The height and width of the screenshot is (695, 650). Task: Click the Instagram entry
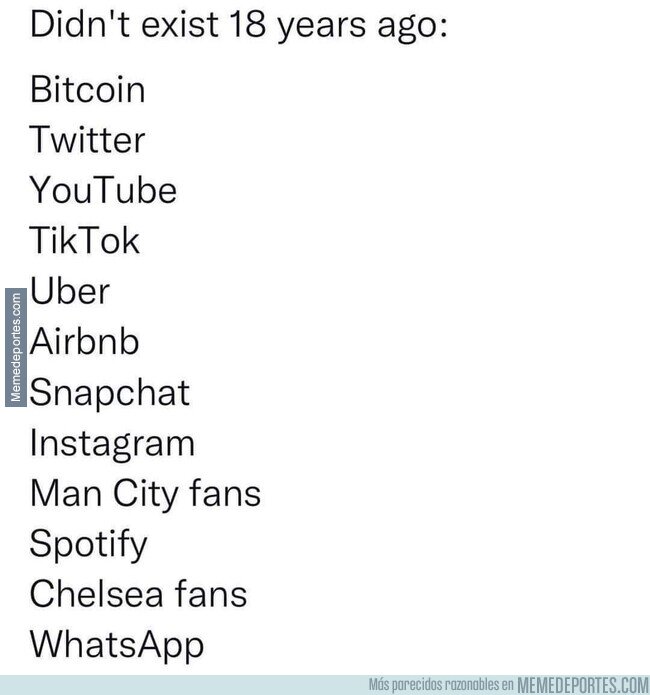[112, 445]
